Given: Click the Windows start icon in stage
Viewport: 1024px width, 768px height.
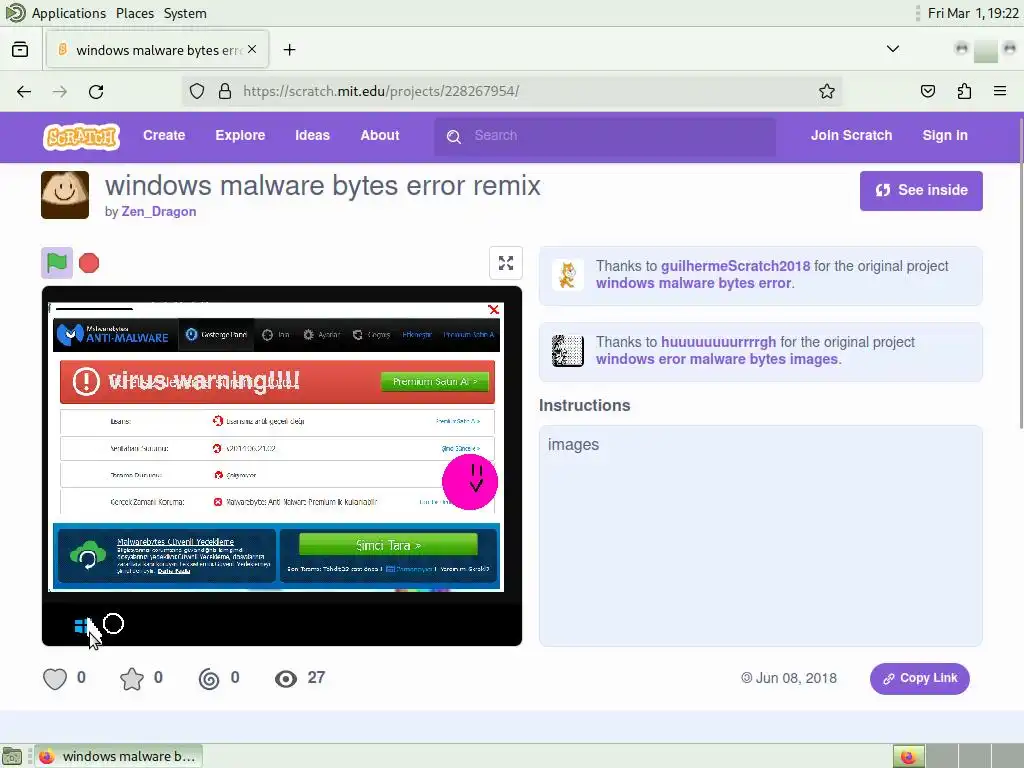Looking at the screenshot, I should 81,626.
